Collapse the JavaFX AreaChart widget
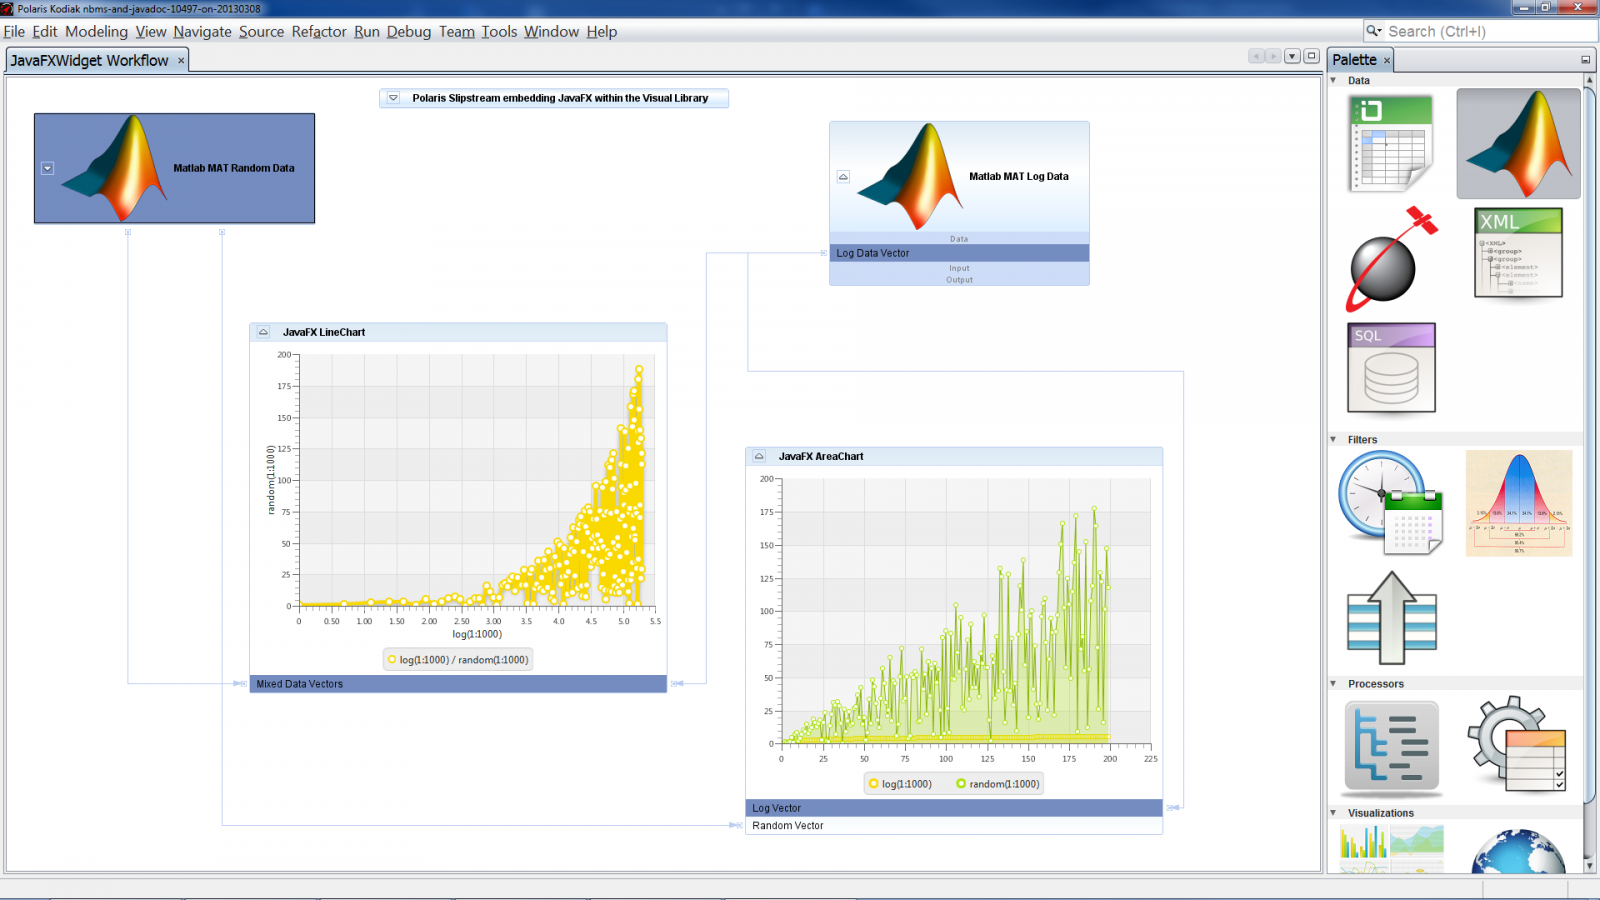This screenshot has width=1600, height=900. (759, 456)
